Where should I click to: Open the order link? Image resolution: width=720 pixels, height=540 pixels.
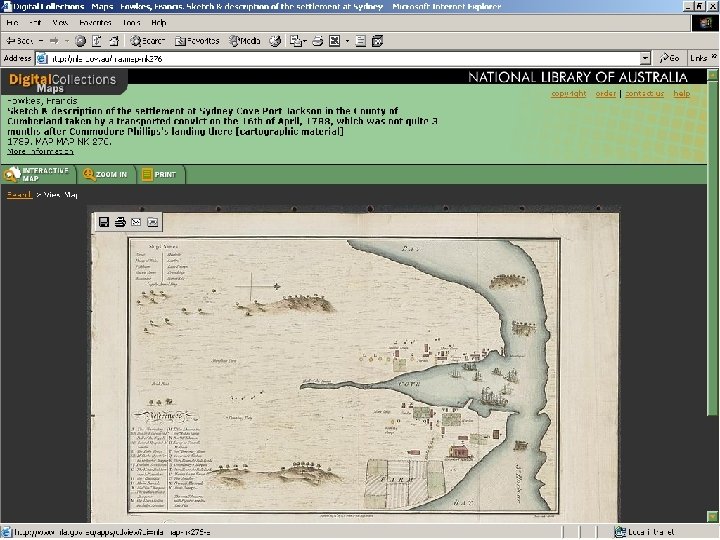pos(606,93)
